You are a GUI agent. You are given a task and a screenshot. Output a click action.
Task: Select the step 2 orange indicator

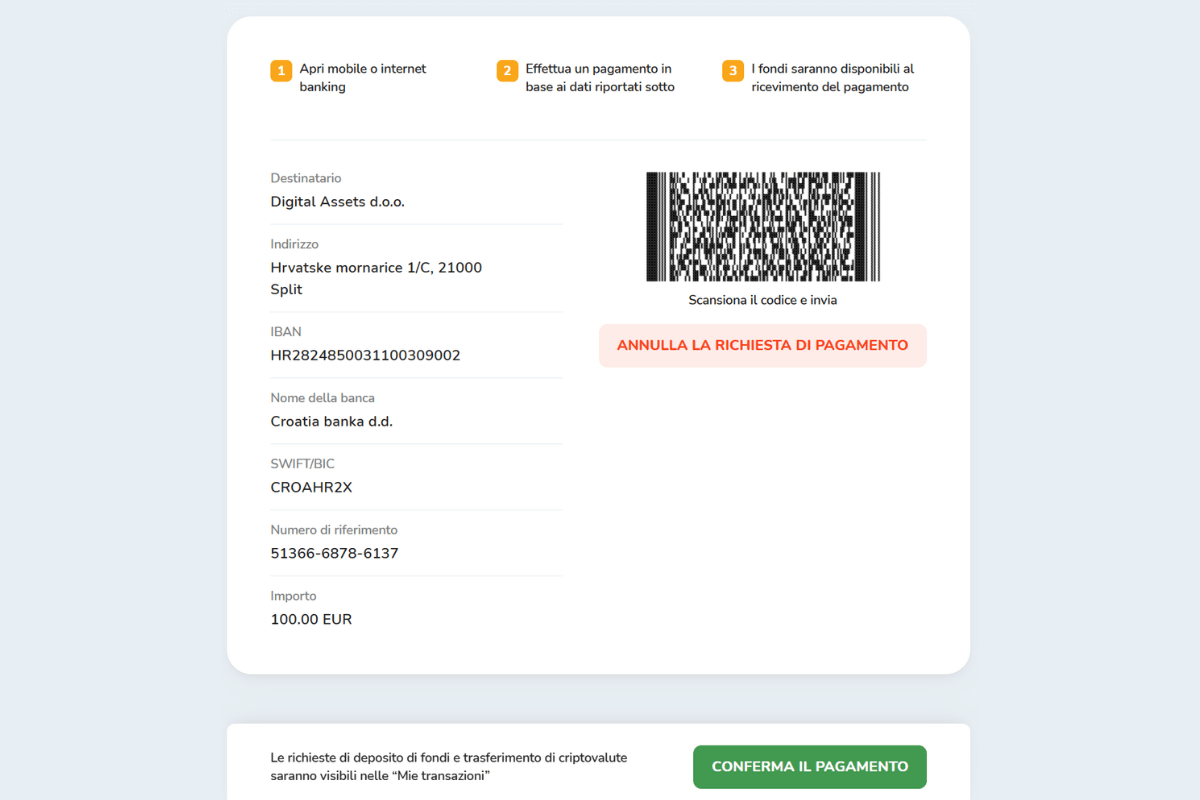tap(508, 71)
